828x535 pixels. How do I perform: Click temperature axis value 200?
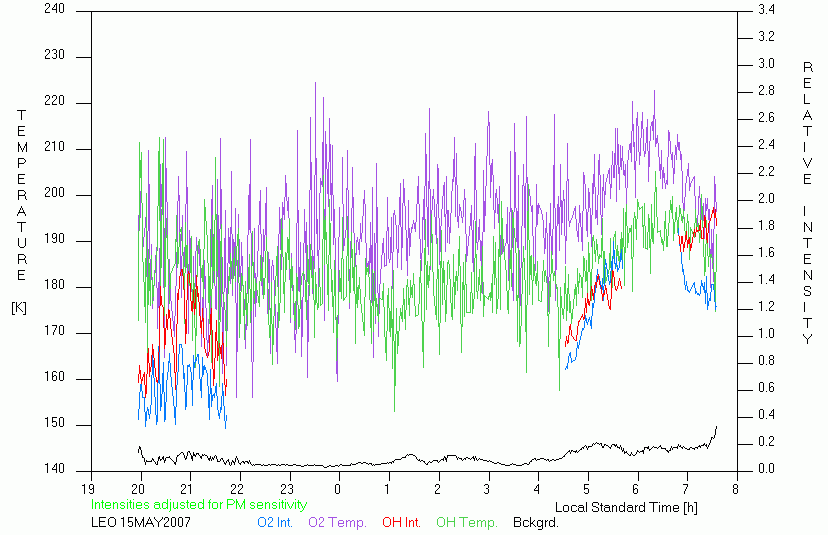[x=54, y=193]
